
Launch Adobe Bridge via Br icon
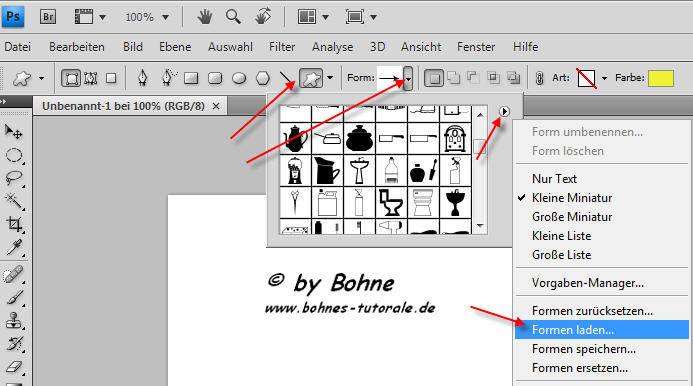[48, 17]
